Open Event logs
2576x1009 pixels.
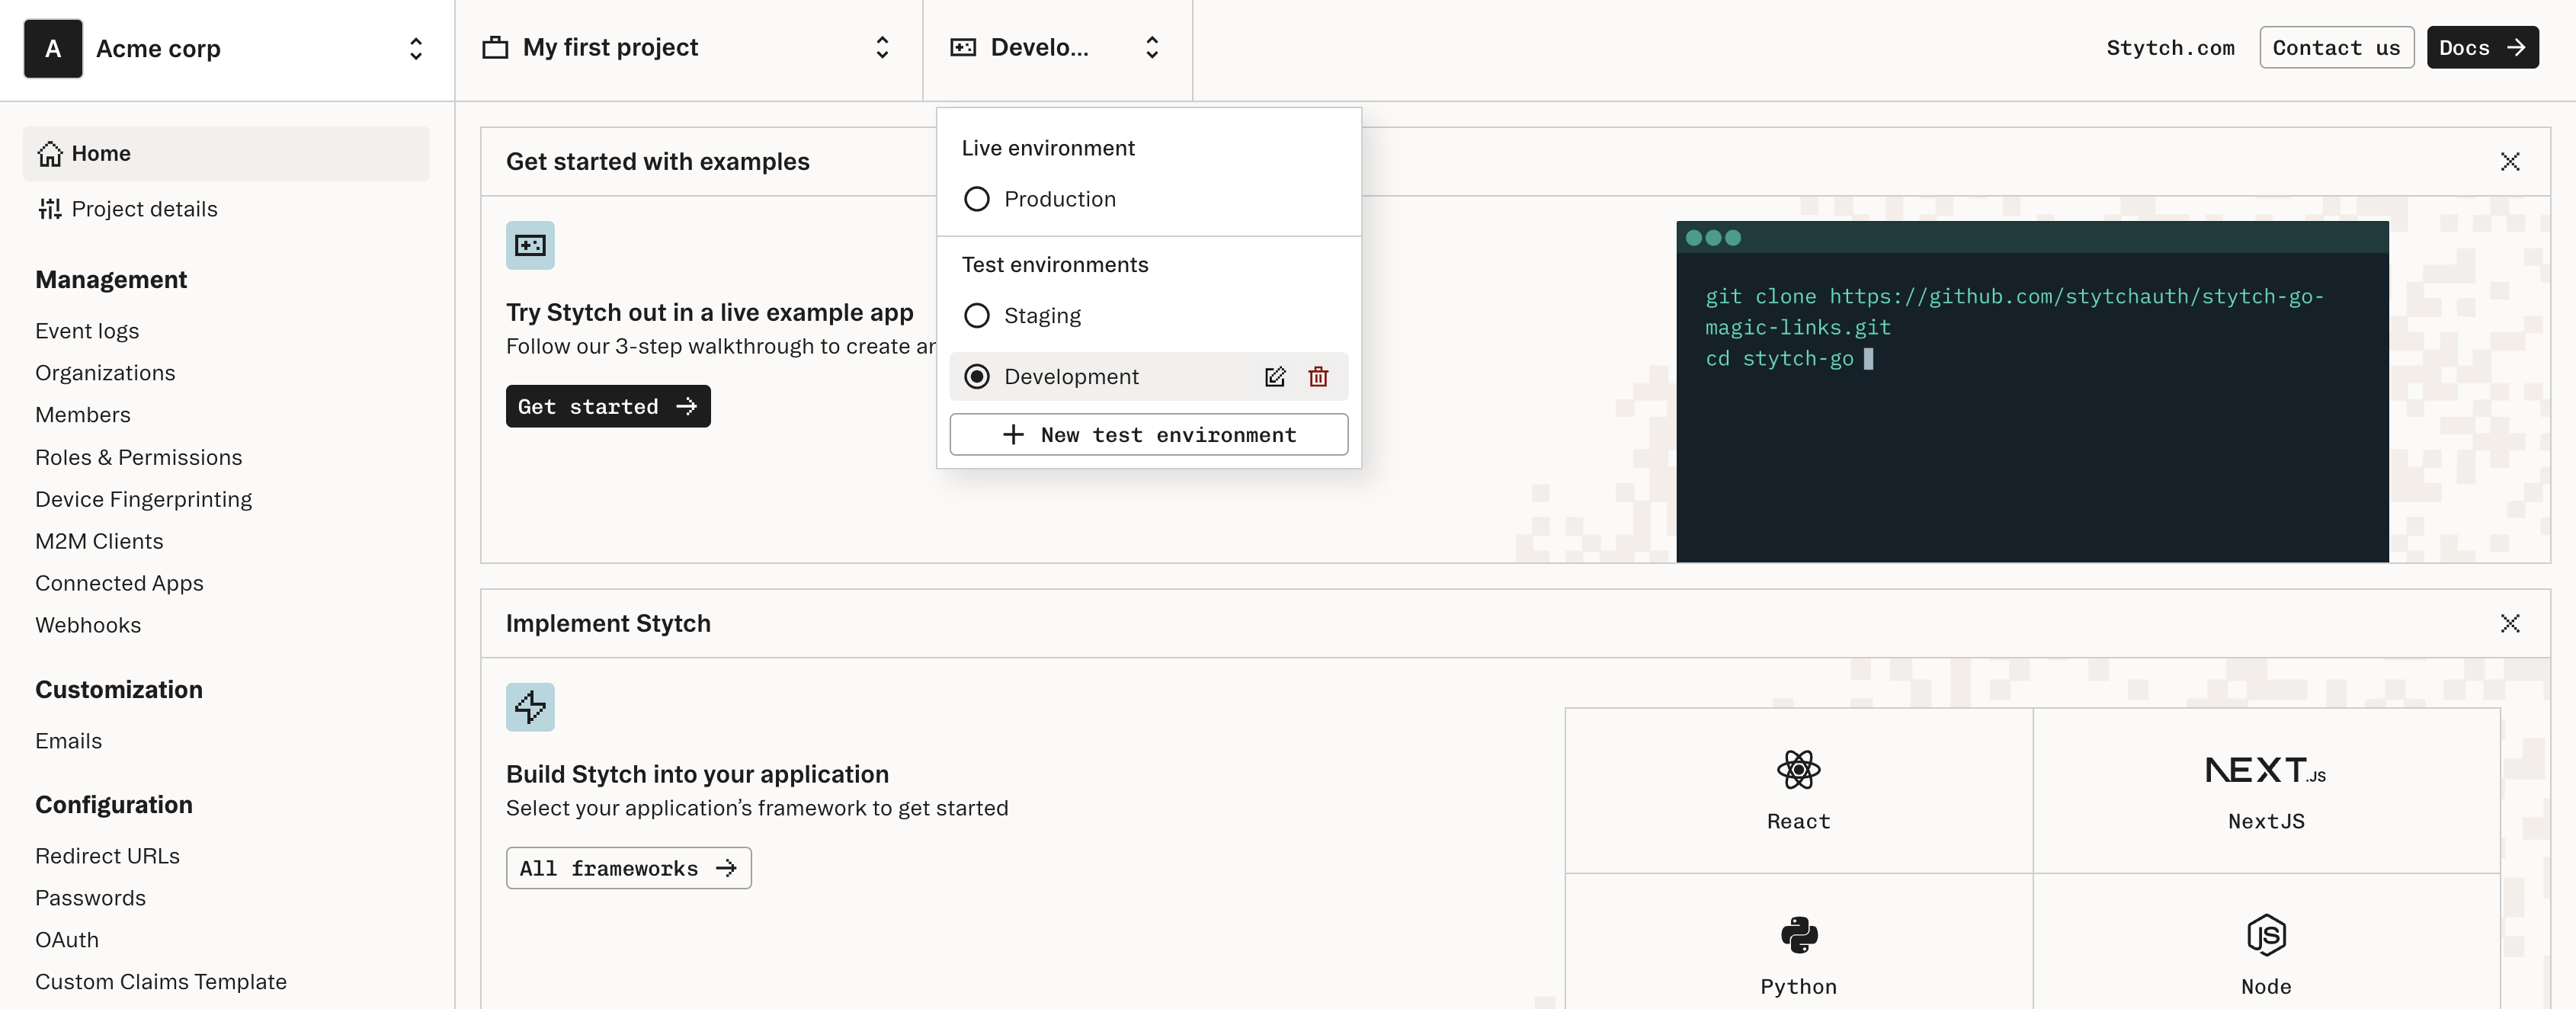[87, 331]
